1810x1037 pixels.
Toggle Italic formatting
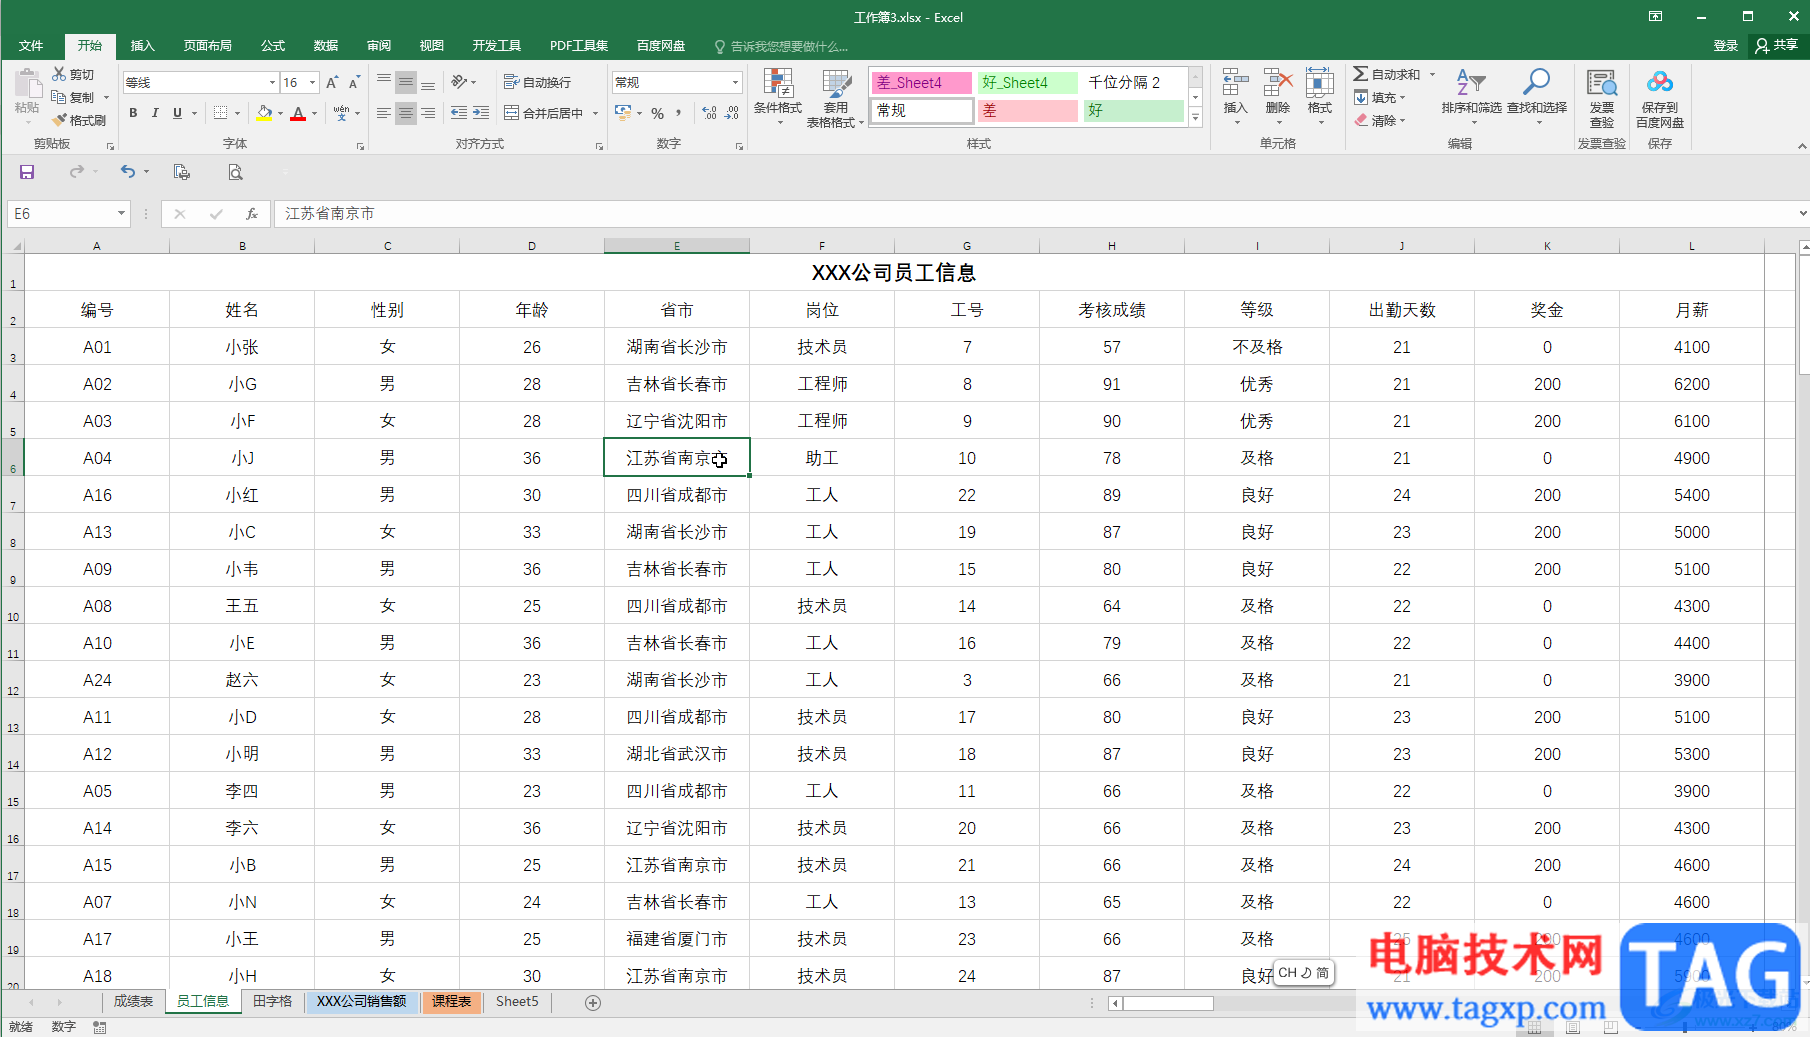(x=155, y=114)
